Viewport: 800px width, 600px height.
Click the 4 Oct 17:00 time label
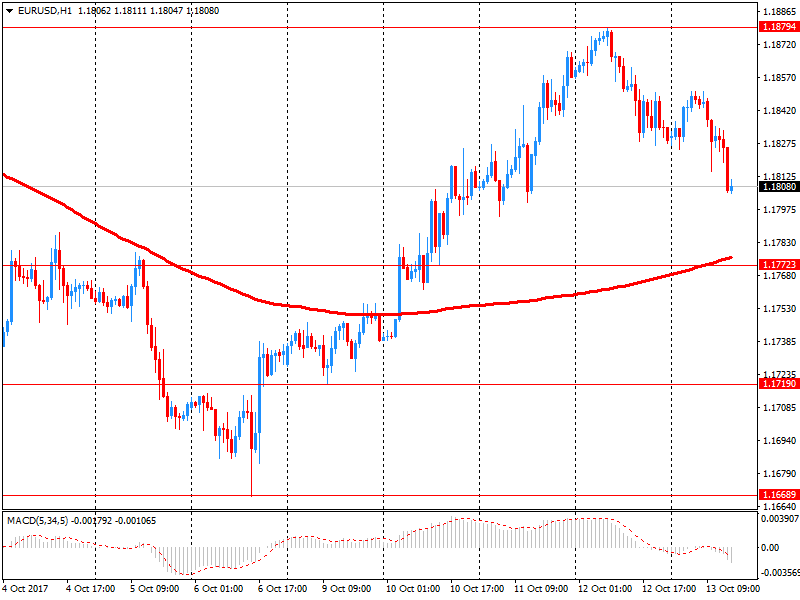point(91,589)
